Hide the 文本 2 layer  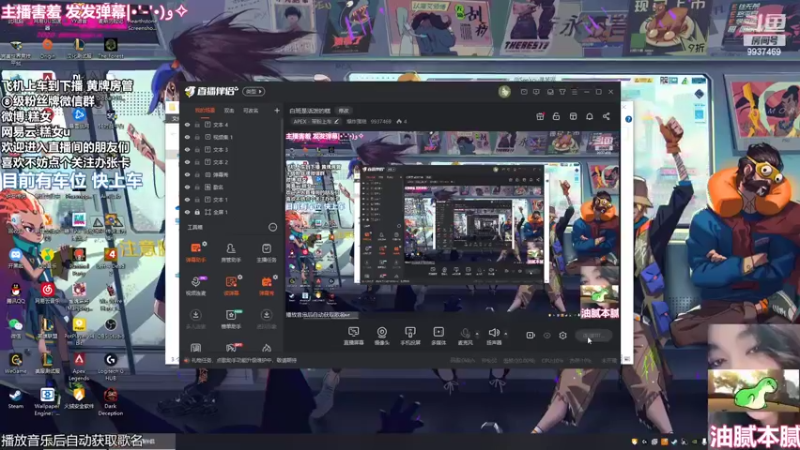point(187,162)
